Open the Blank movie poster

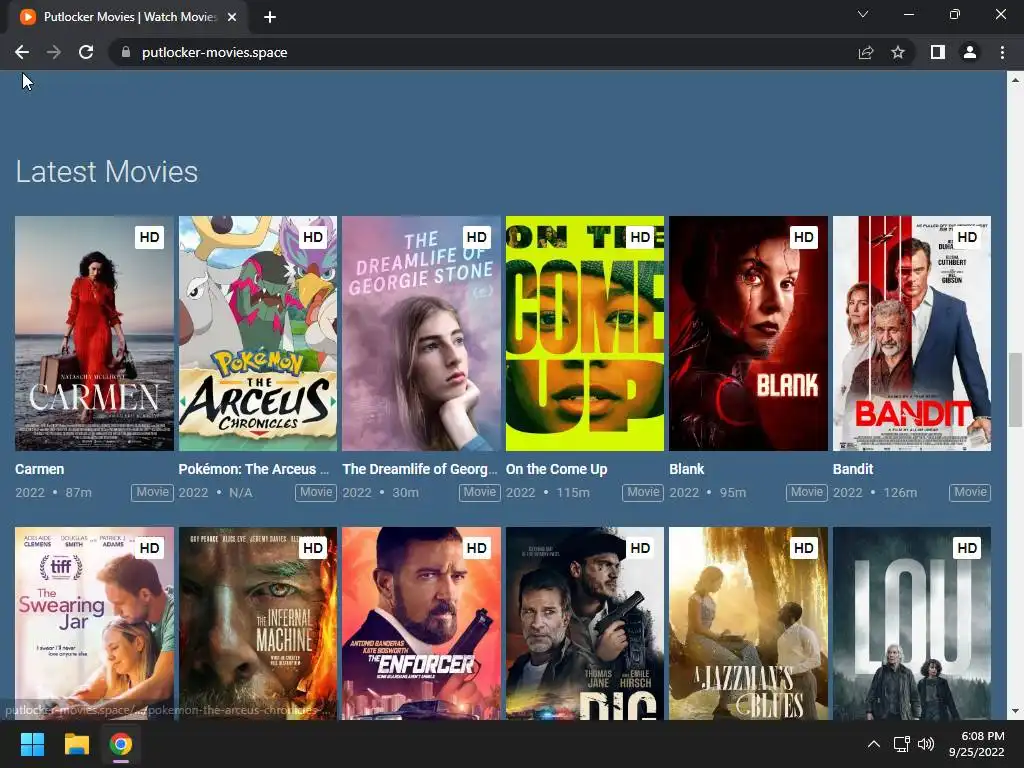coord(748,333)
